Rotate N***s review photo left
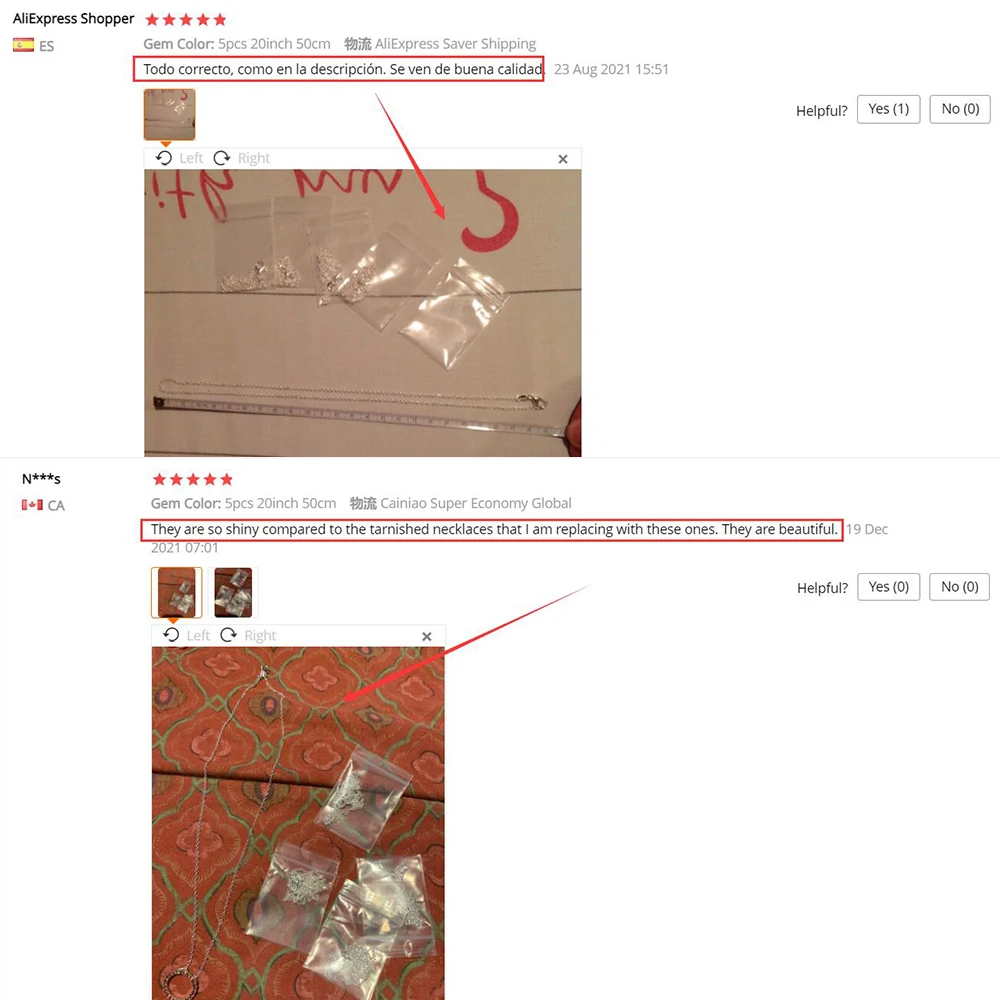Image resolution: width=1000 pixels, height=1000 pixels. 186,635
